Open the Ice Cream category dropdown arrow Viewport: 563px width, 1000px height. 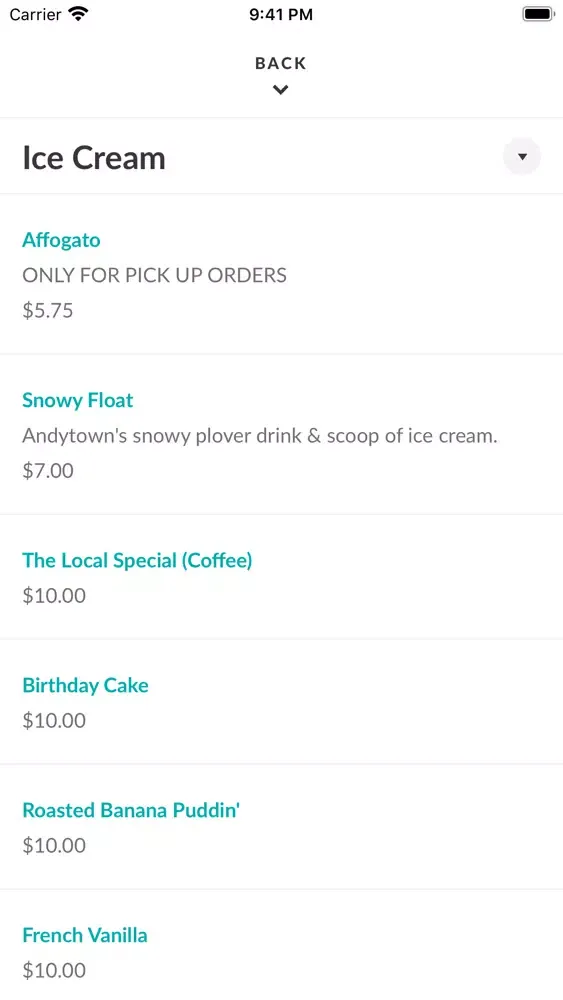pyautogui.click(x=522, y=156)
